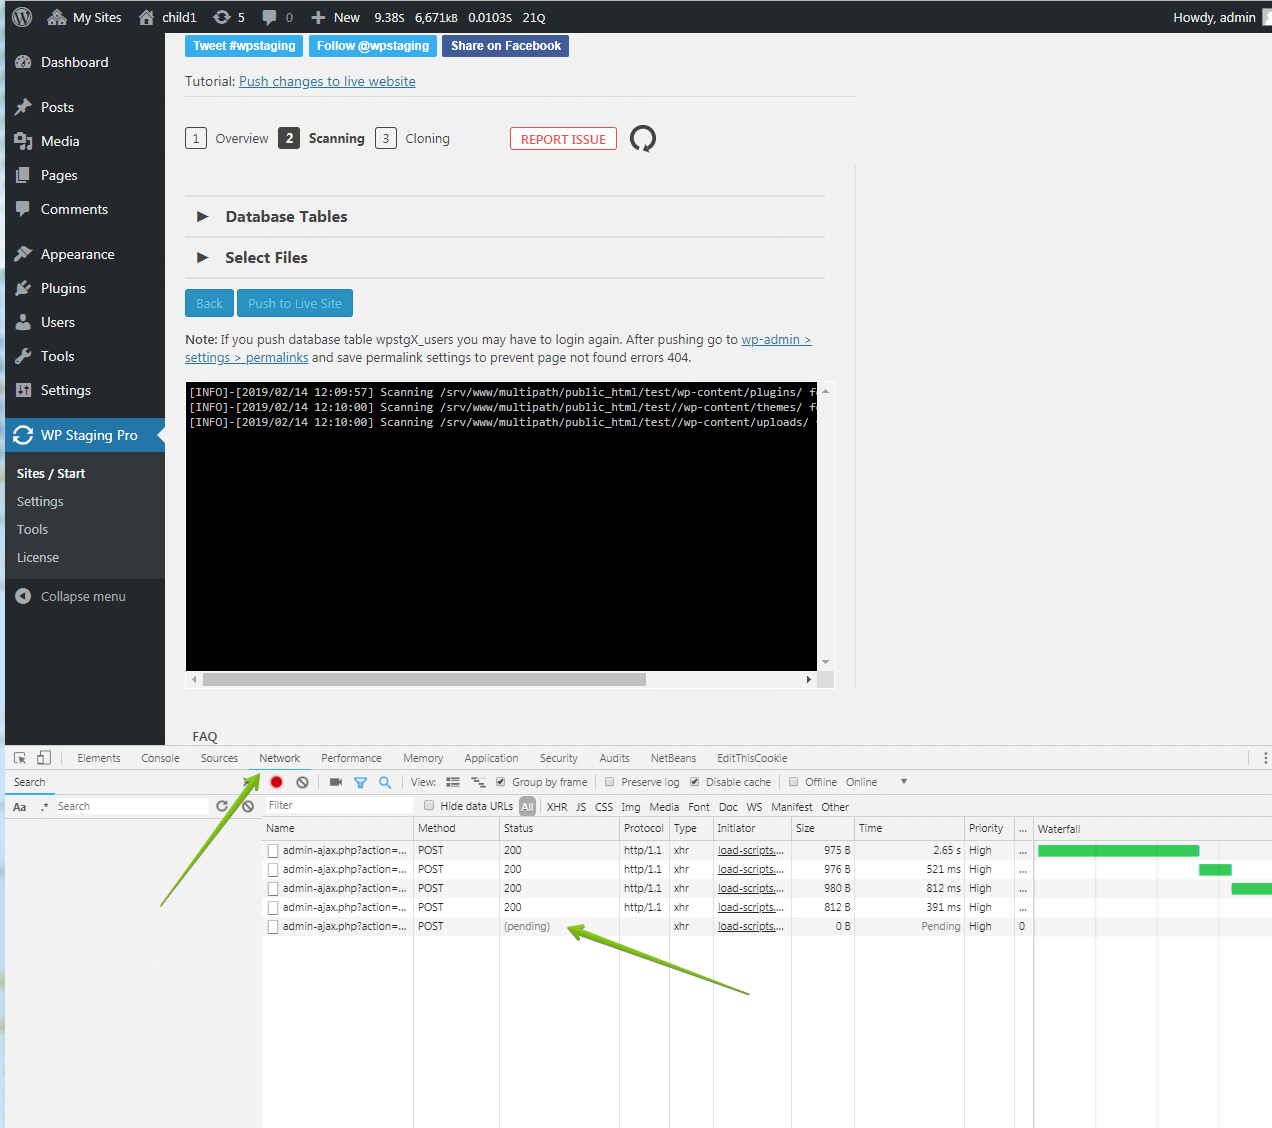Open the Dashboard sidebar icon
Screen dimensions: 1272x1128
tap(23, 62)
